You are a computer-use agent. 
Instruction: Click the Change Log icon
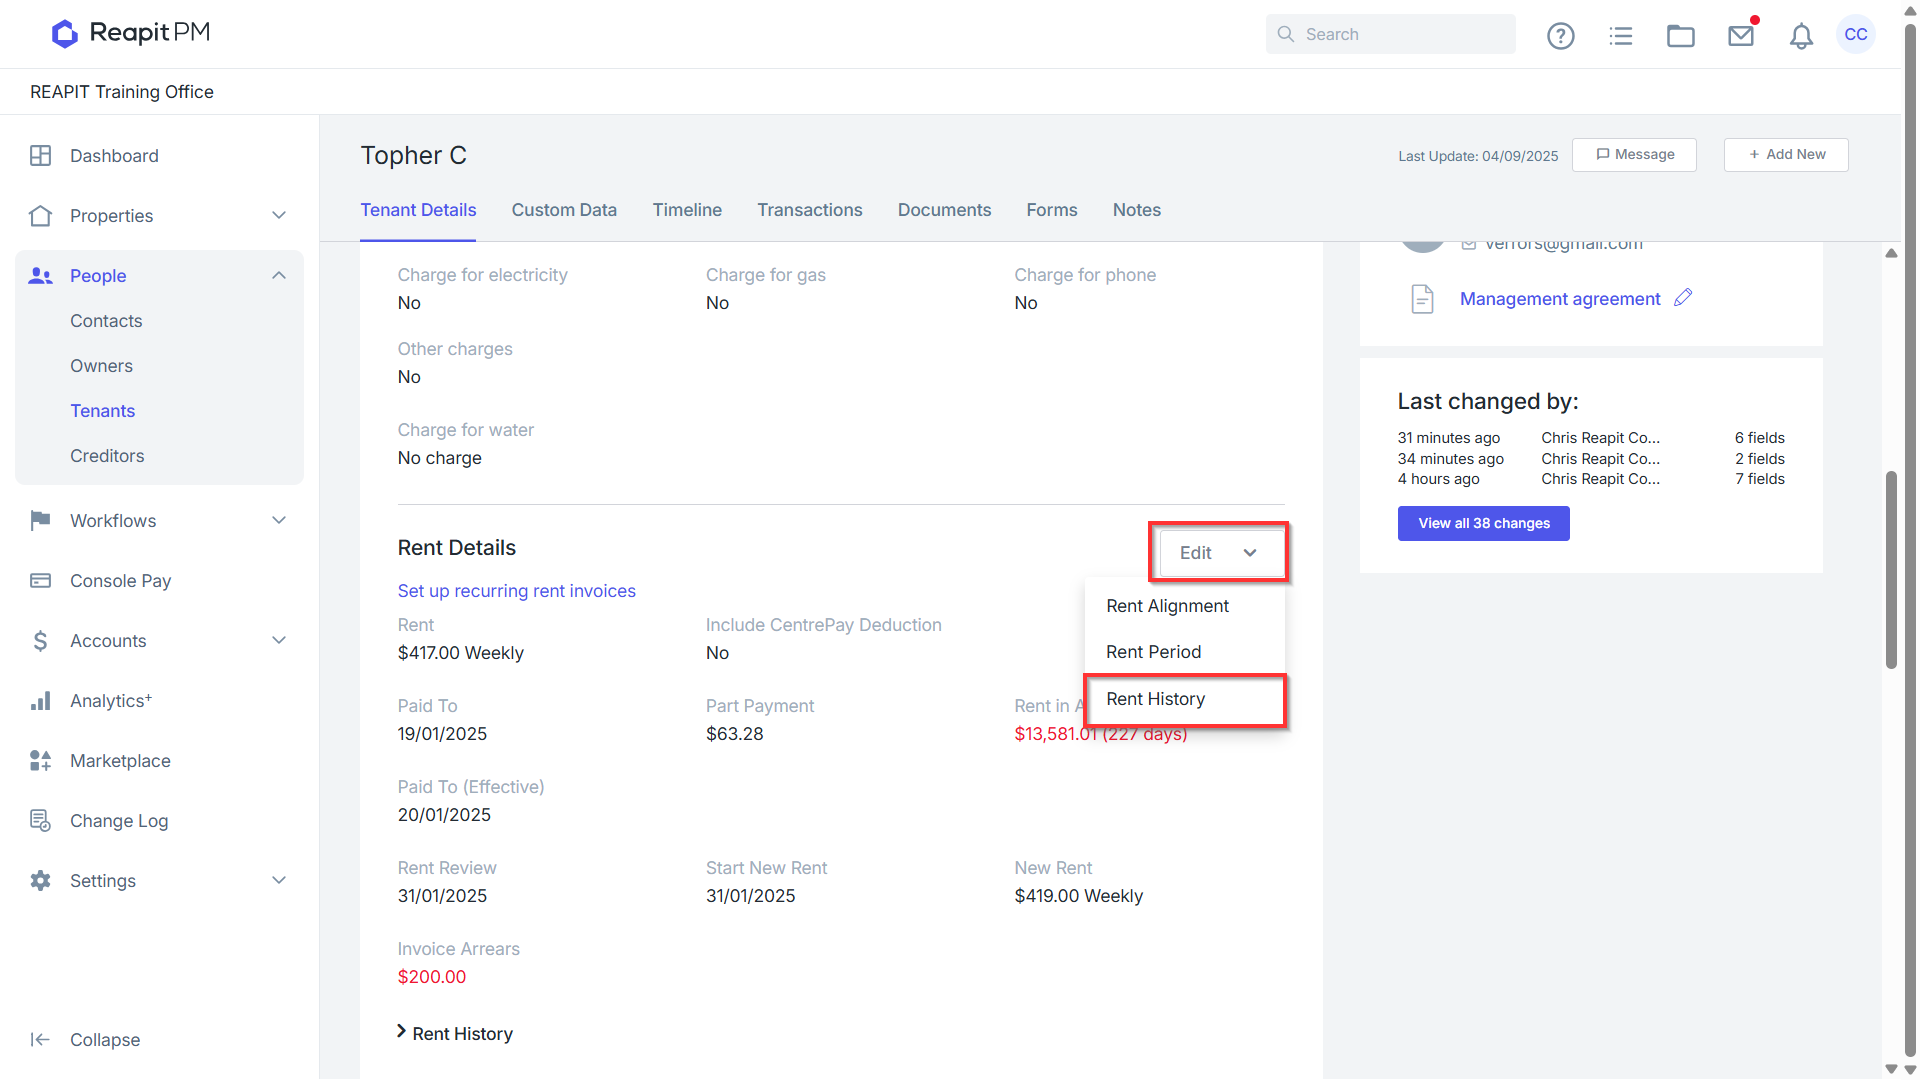pos(40,821)
